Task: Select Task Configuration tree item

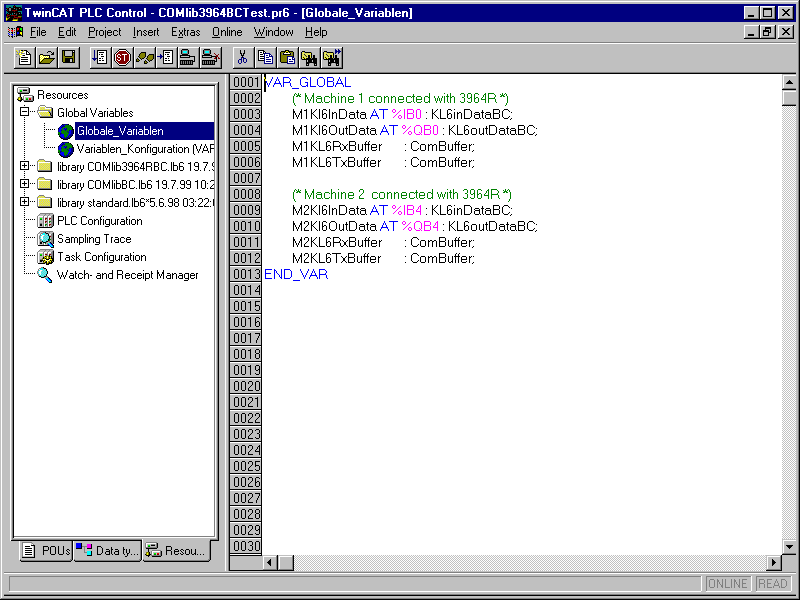Action: 102,257
